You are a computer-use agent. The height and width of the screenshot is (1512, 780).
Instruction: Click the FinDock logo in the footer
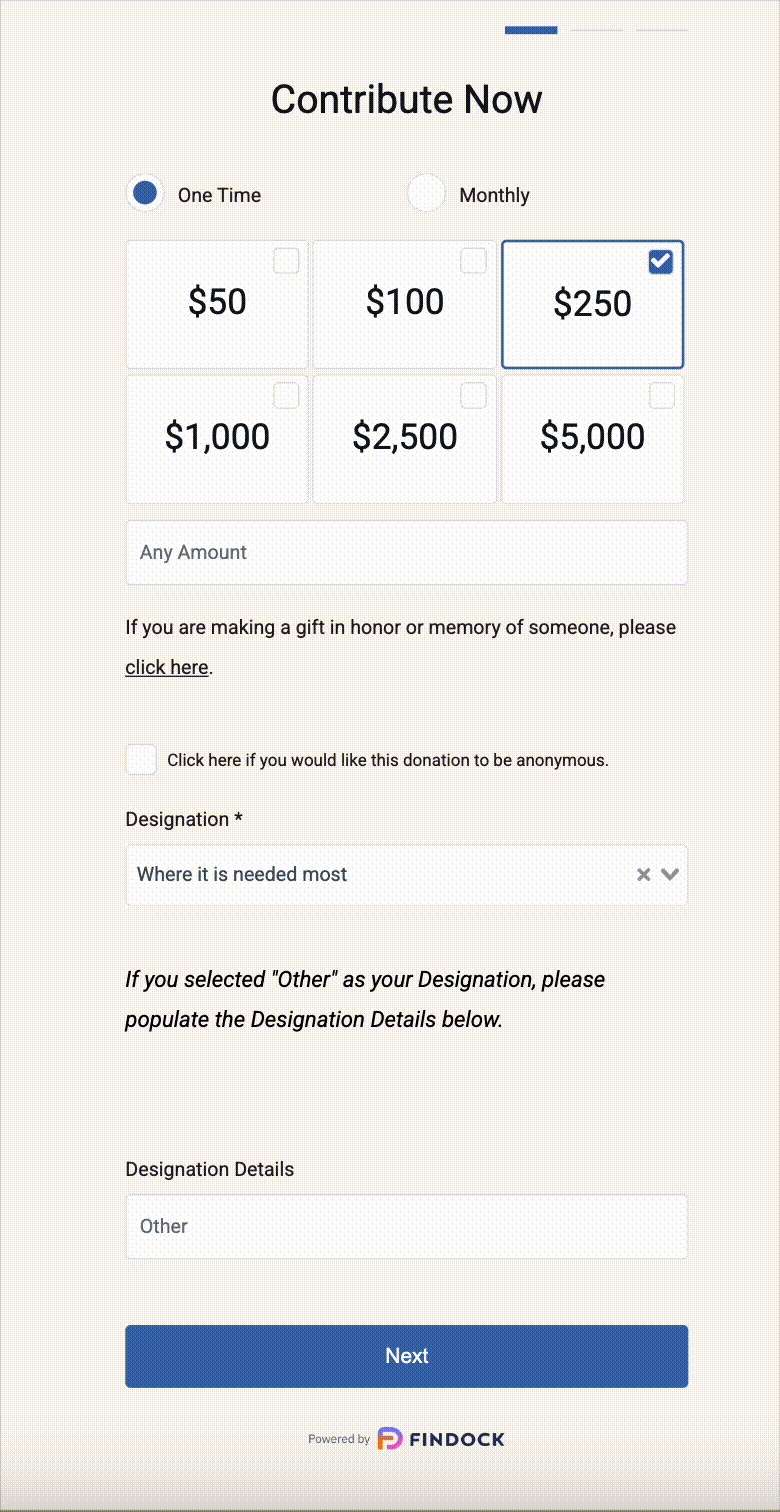[441, 1439]
